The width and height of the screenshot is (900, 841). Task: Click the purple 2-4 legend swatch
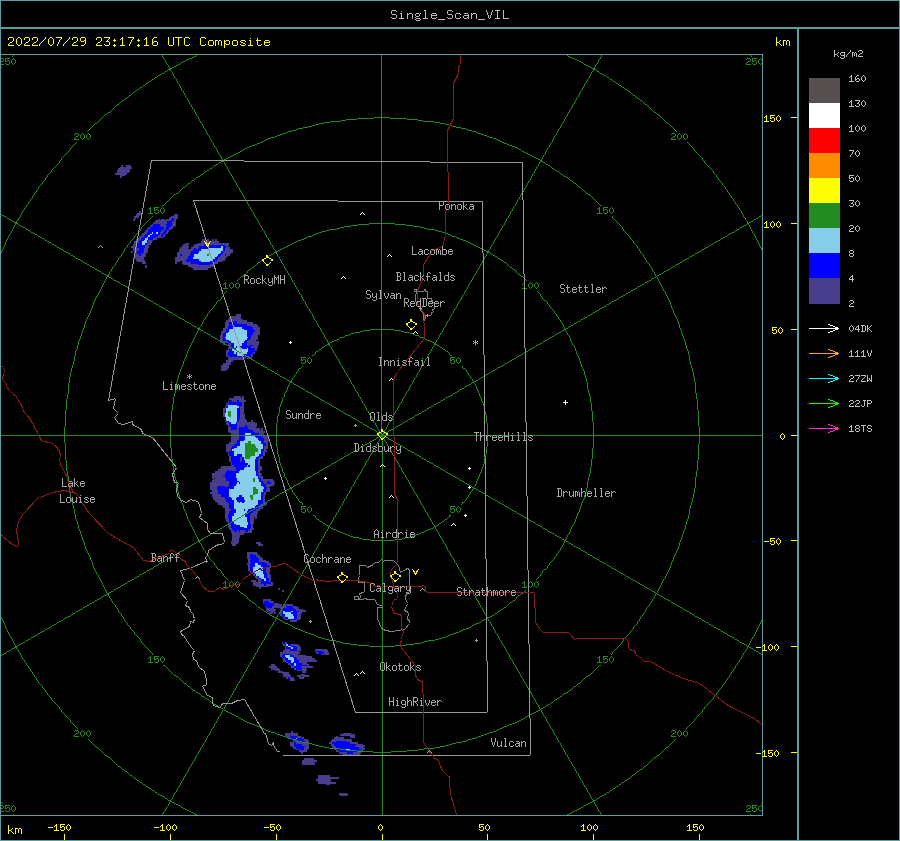[824, 290]
